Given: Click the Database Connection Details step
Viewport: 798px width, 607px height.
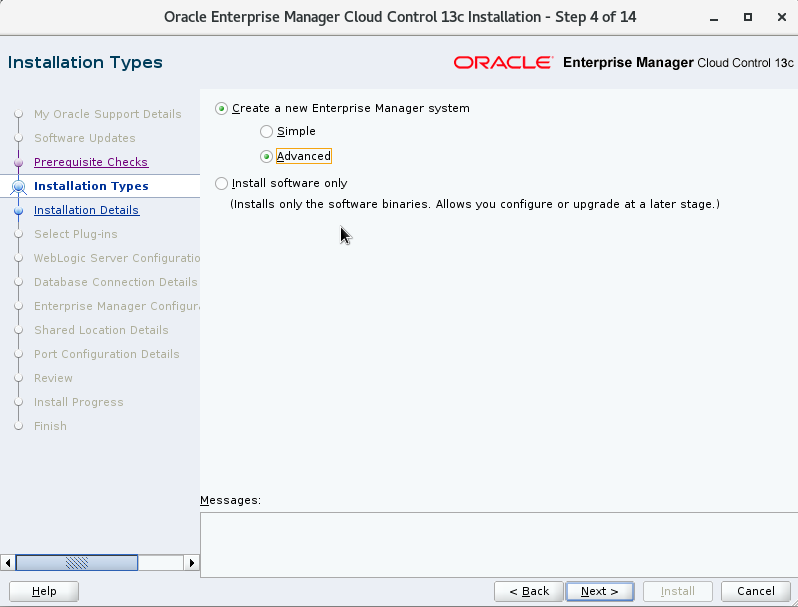Looking at the screenshot, I should (116, 282).
